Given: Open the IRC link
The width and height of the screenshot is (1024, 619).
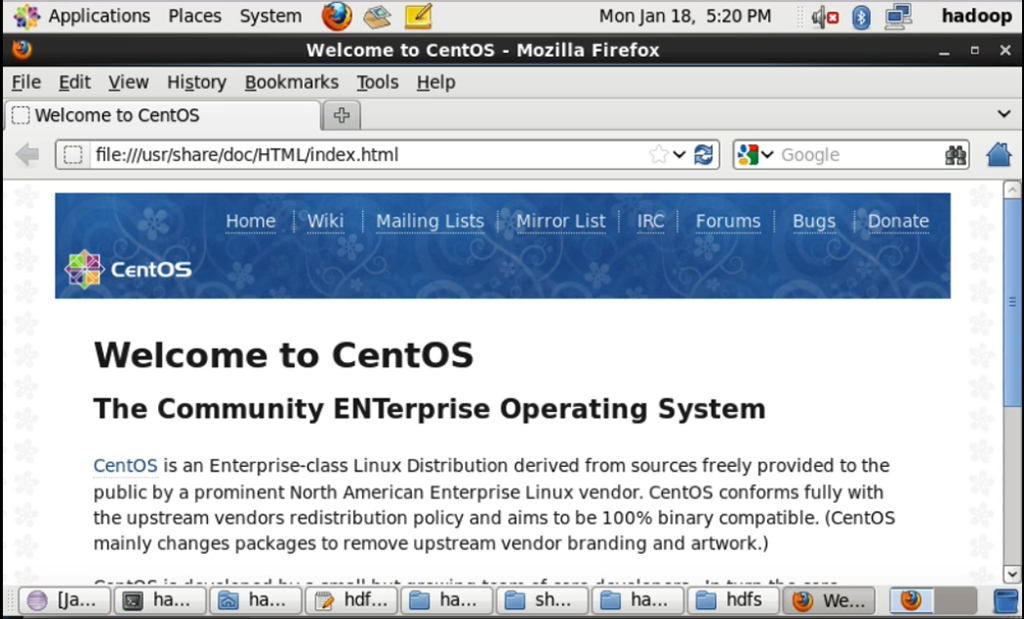Looking at the screenshot, I should (x=650, y=221).
